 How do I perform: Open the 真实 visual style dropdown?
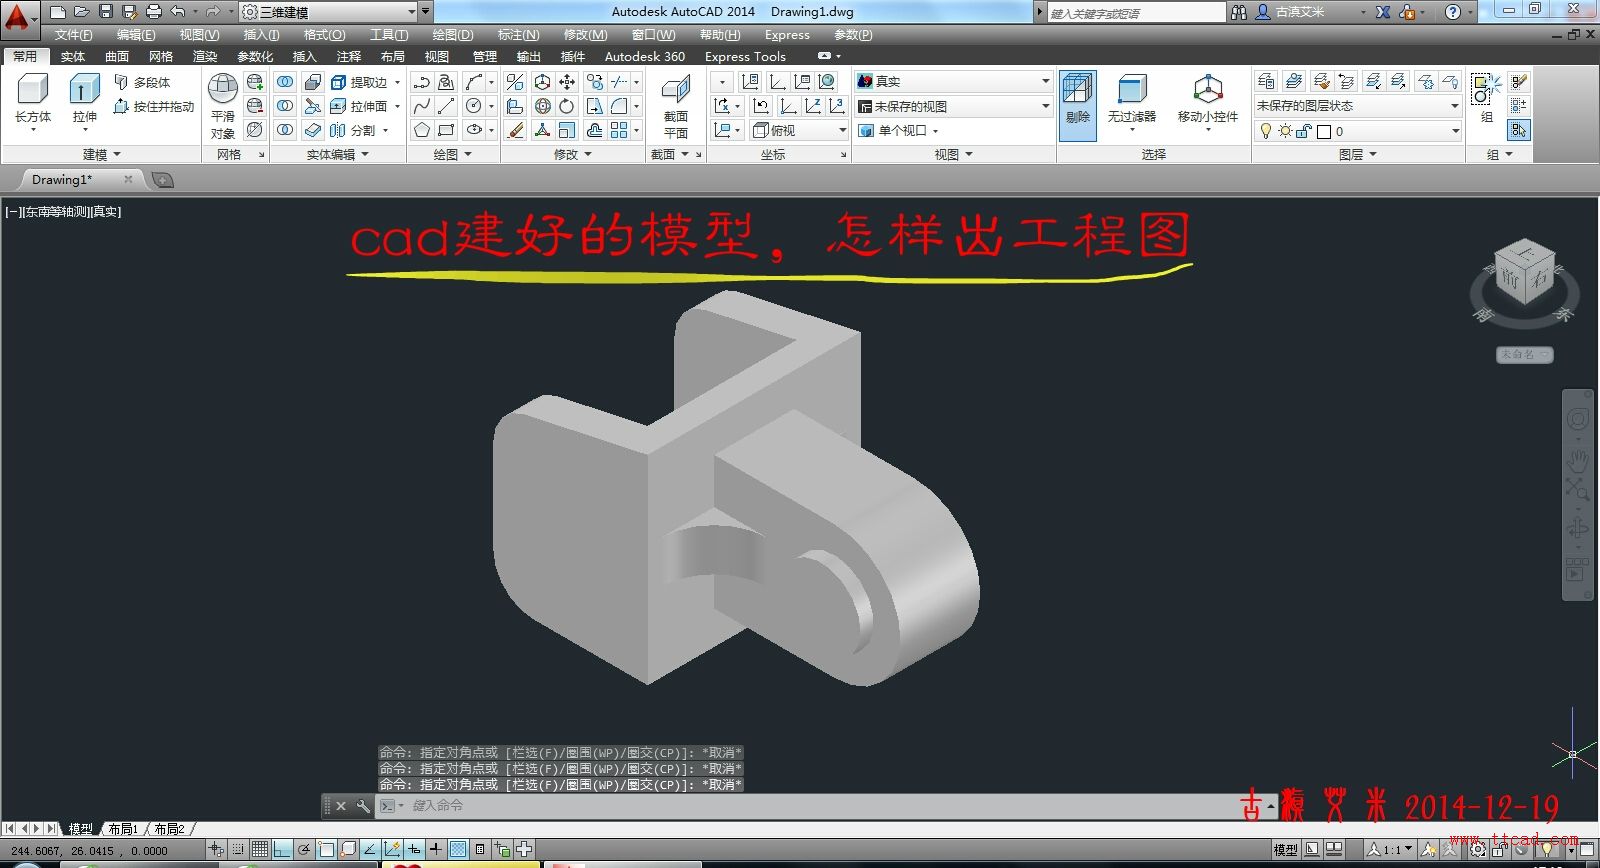954,81
